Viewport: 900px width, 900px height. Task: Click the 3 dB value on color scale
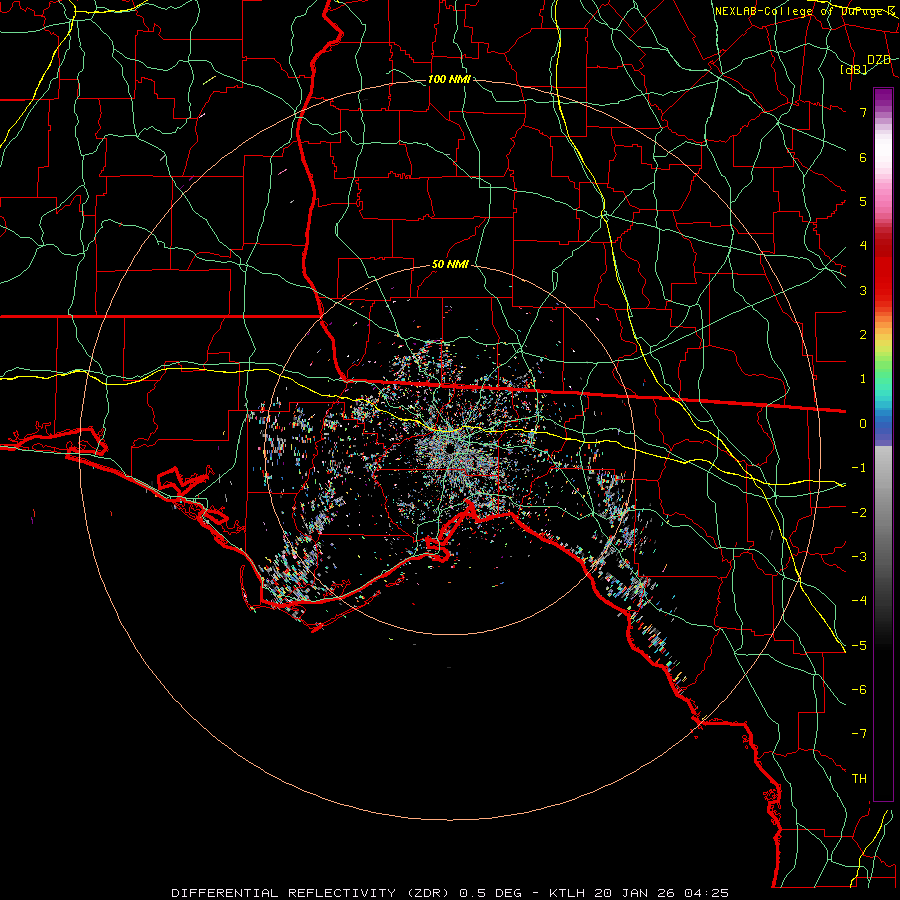(x=863, y=290)
